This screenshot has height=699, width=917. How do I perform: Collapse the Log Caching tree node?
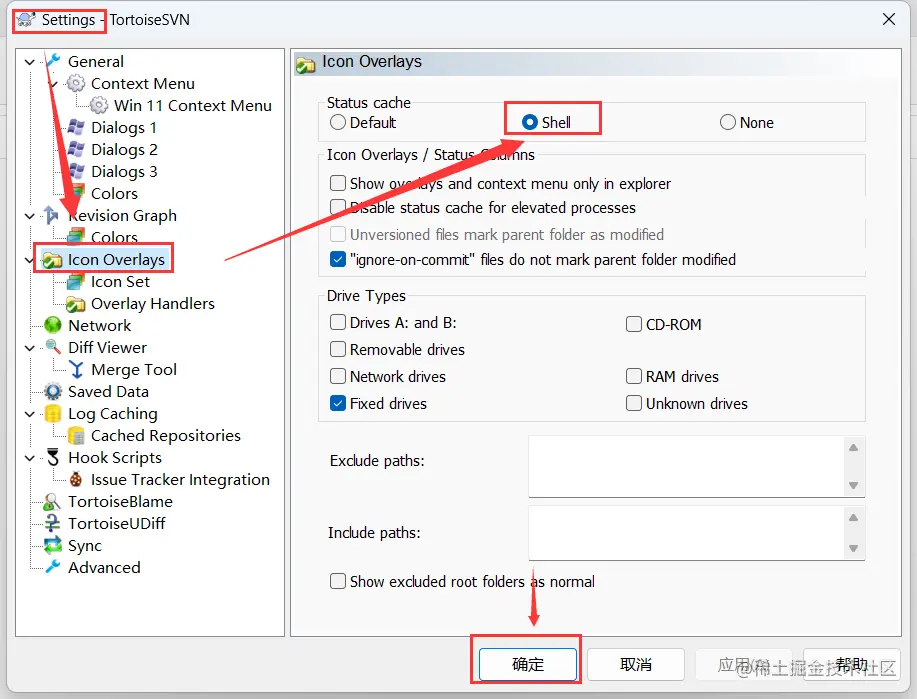(x=29, y=414)
